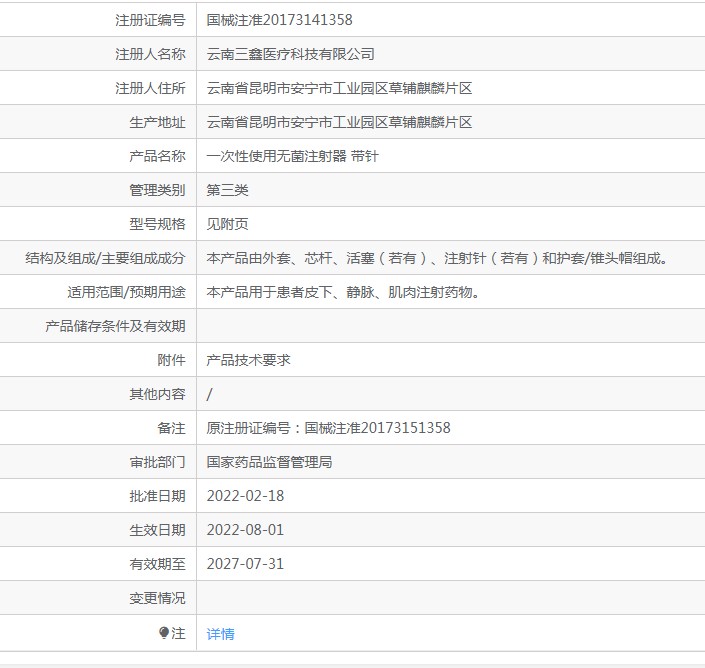
Task: Click the 注册人名称 row label
Action: [x=150, y=54]
